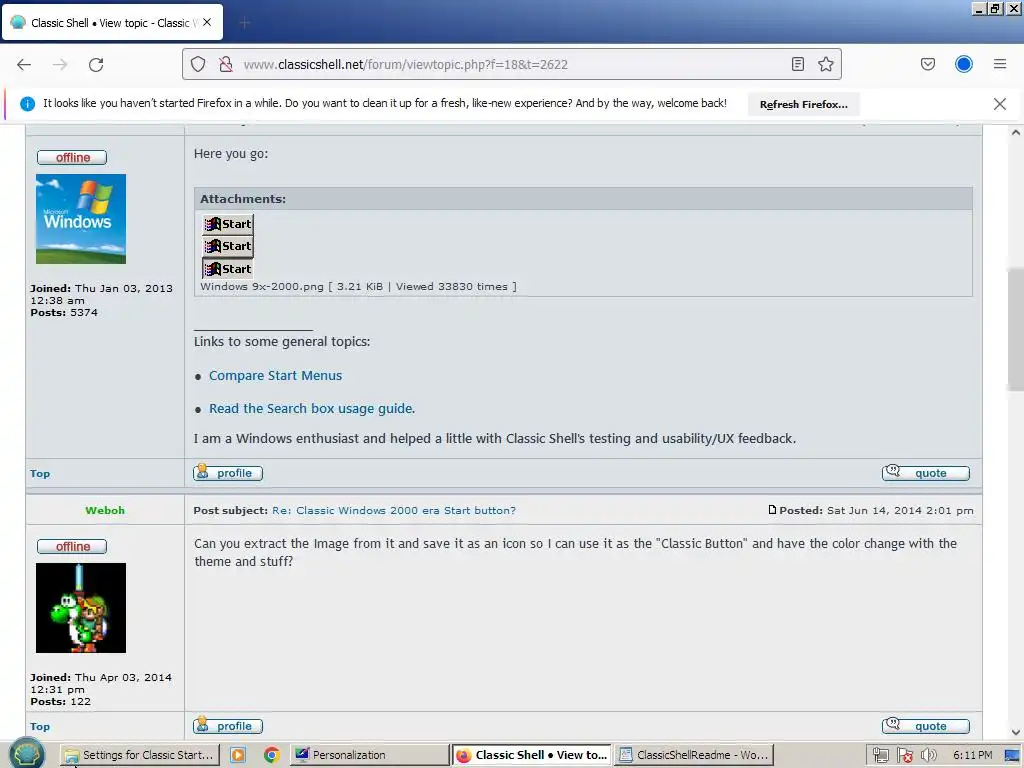Switch to Settings for Classic Start taskbar window
The width and height of the screenshot is (1024, 768).
pyautogui.click(x=140, y=755)
